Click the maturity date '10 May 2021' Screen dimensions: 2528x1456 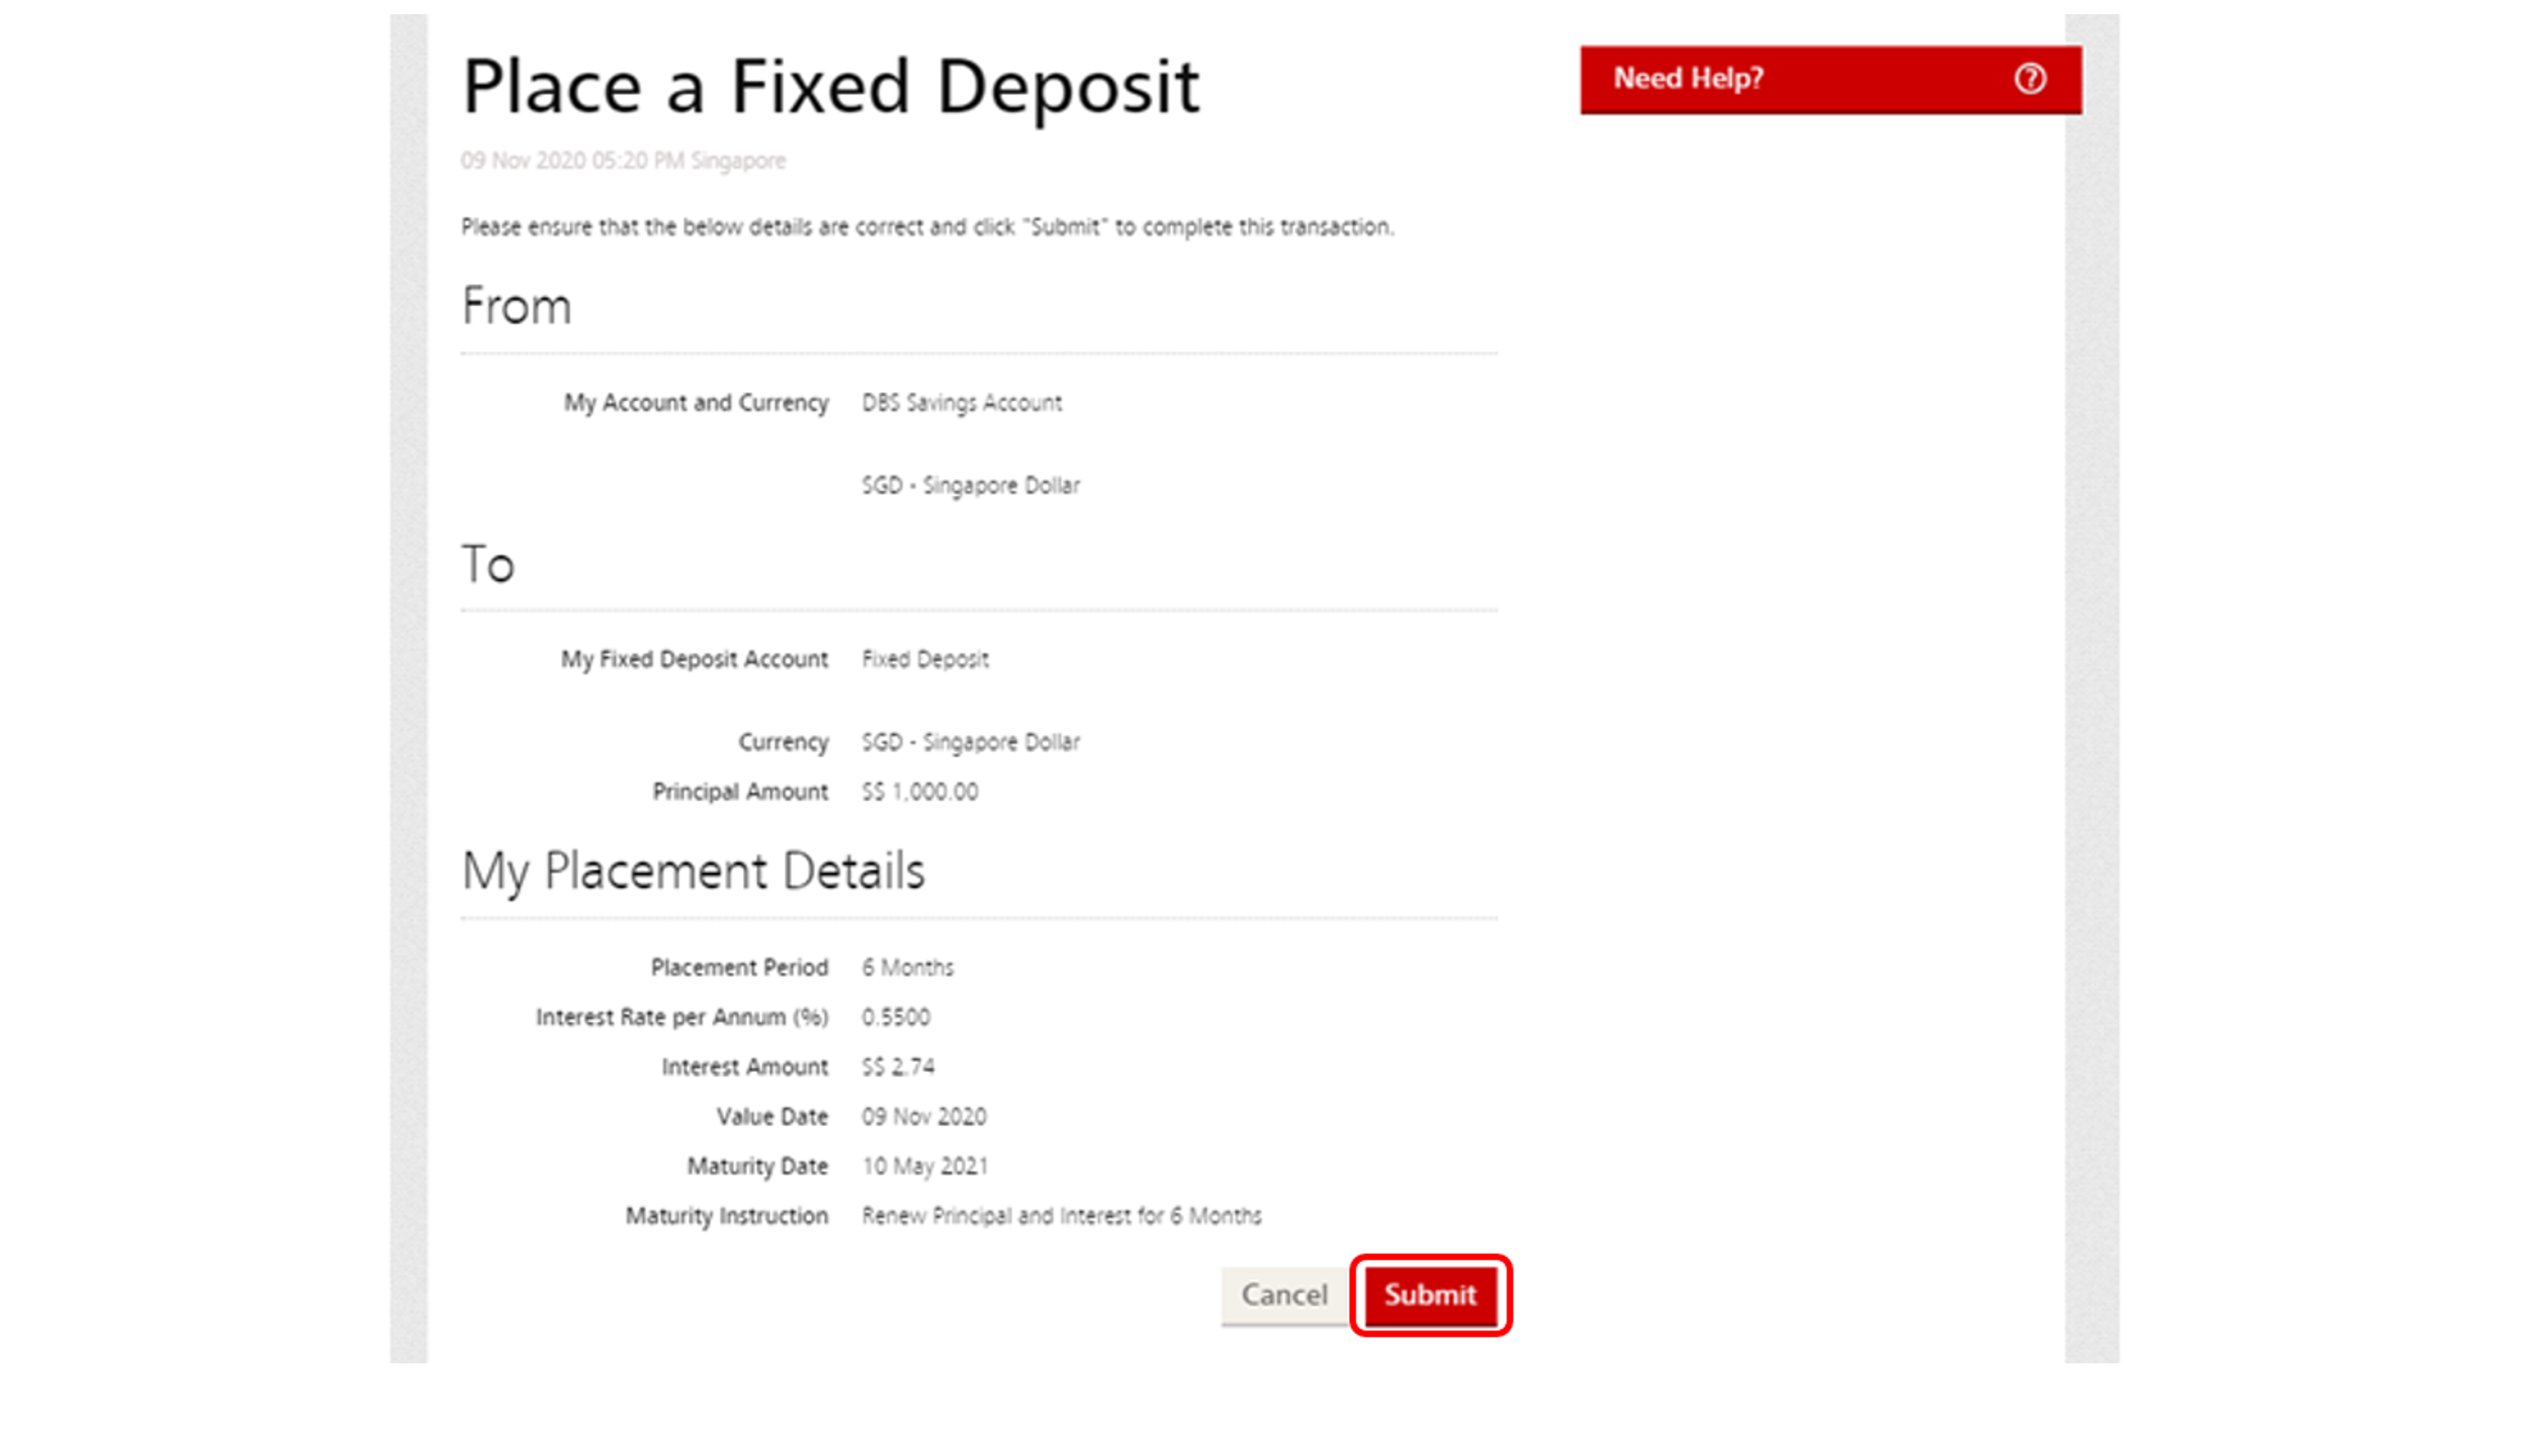(x=925, y=1167)
